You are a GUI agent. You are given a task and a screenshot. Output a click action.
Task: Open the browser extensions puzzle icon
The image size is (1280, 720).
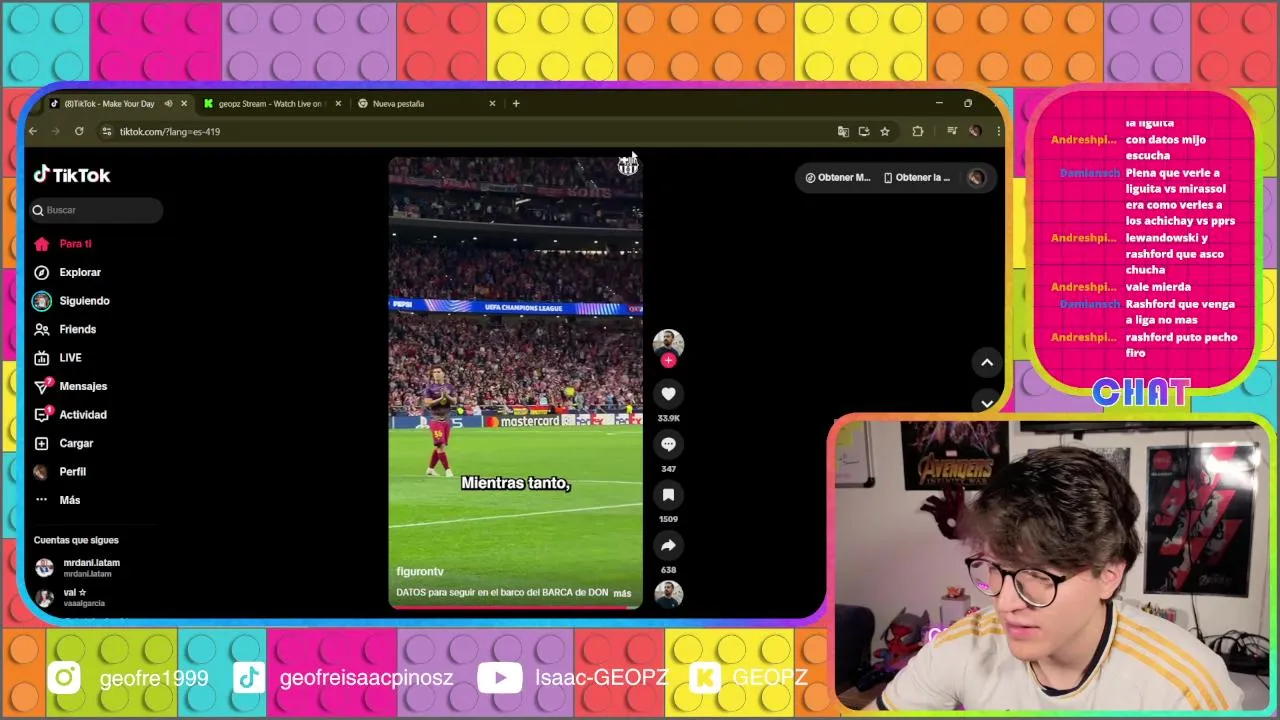918,132
